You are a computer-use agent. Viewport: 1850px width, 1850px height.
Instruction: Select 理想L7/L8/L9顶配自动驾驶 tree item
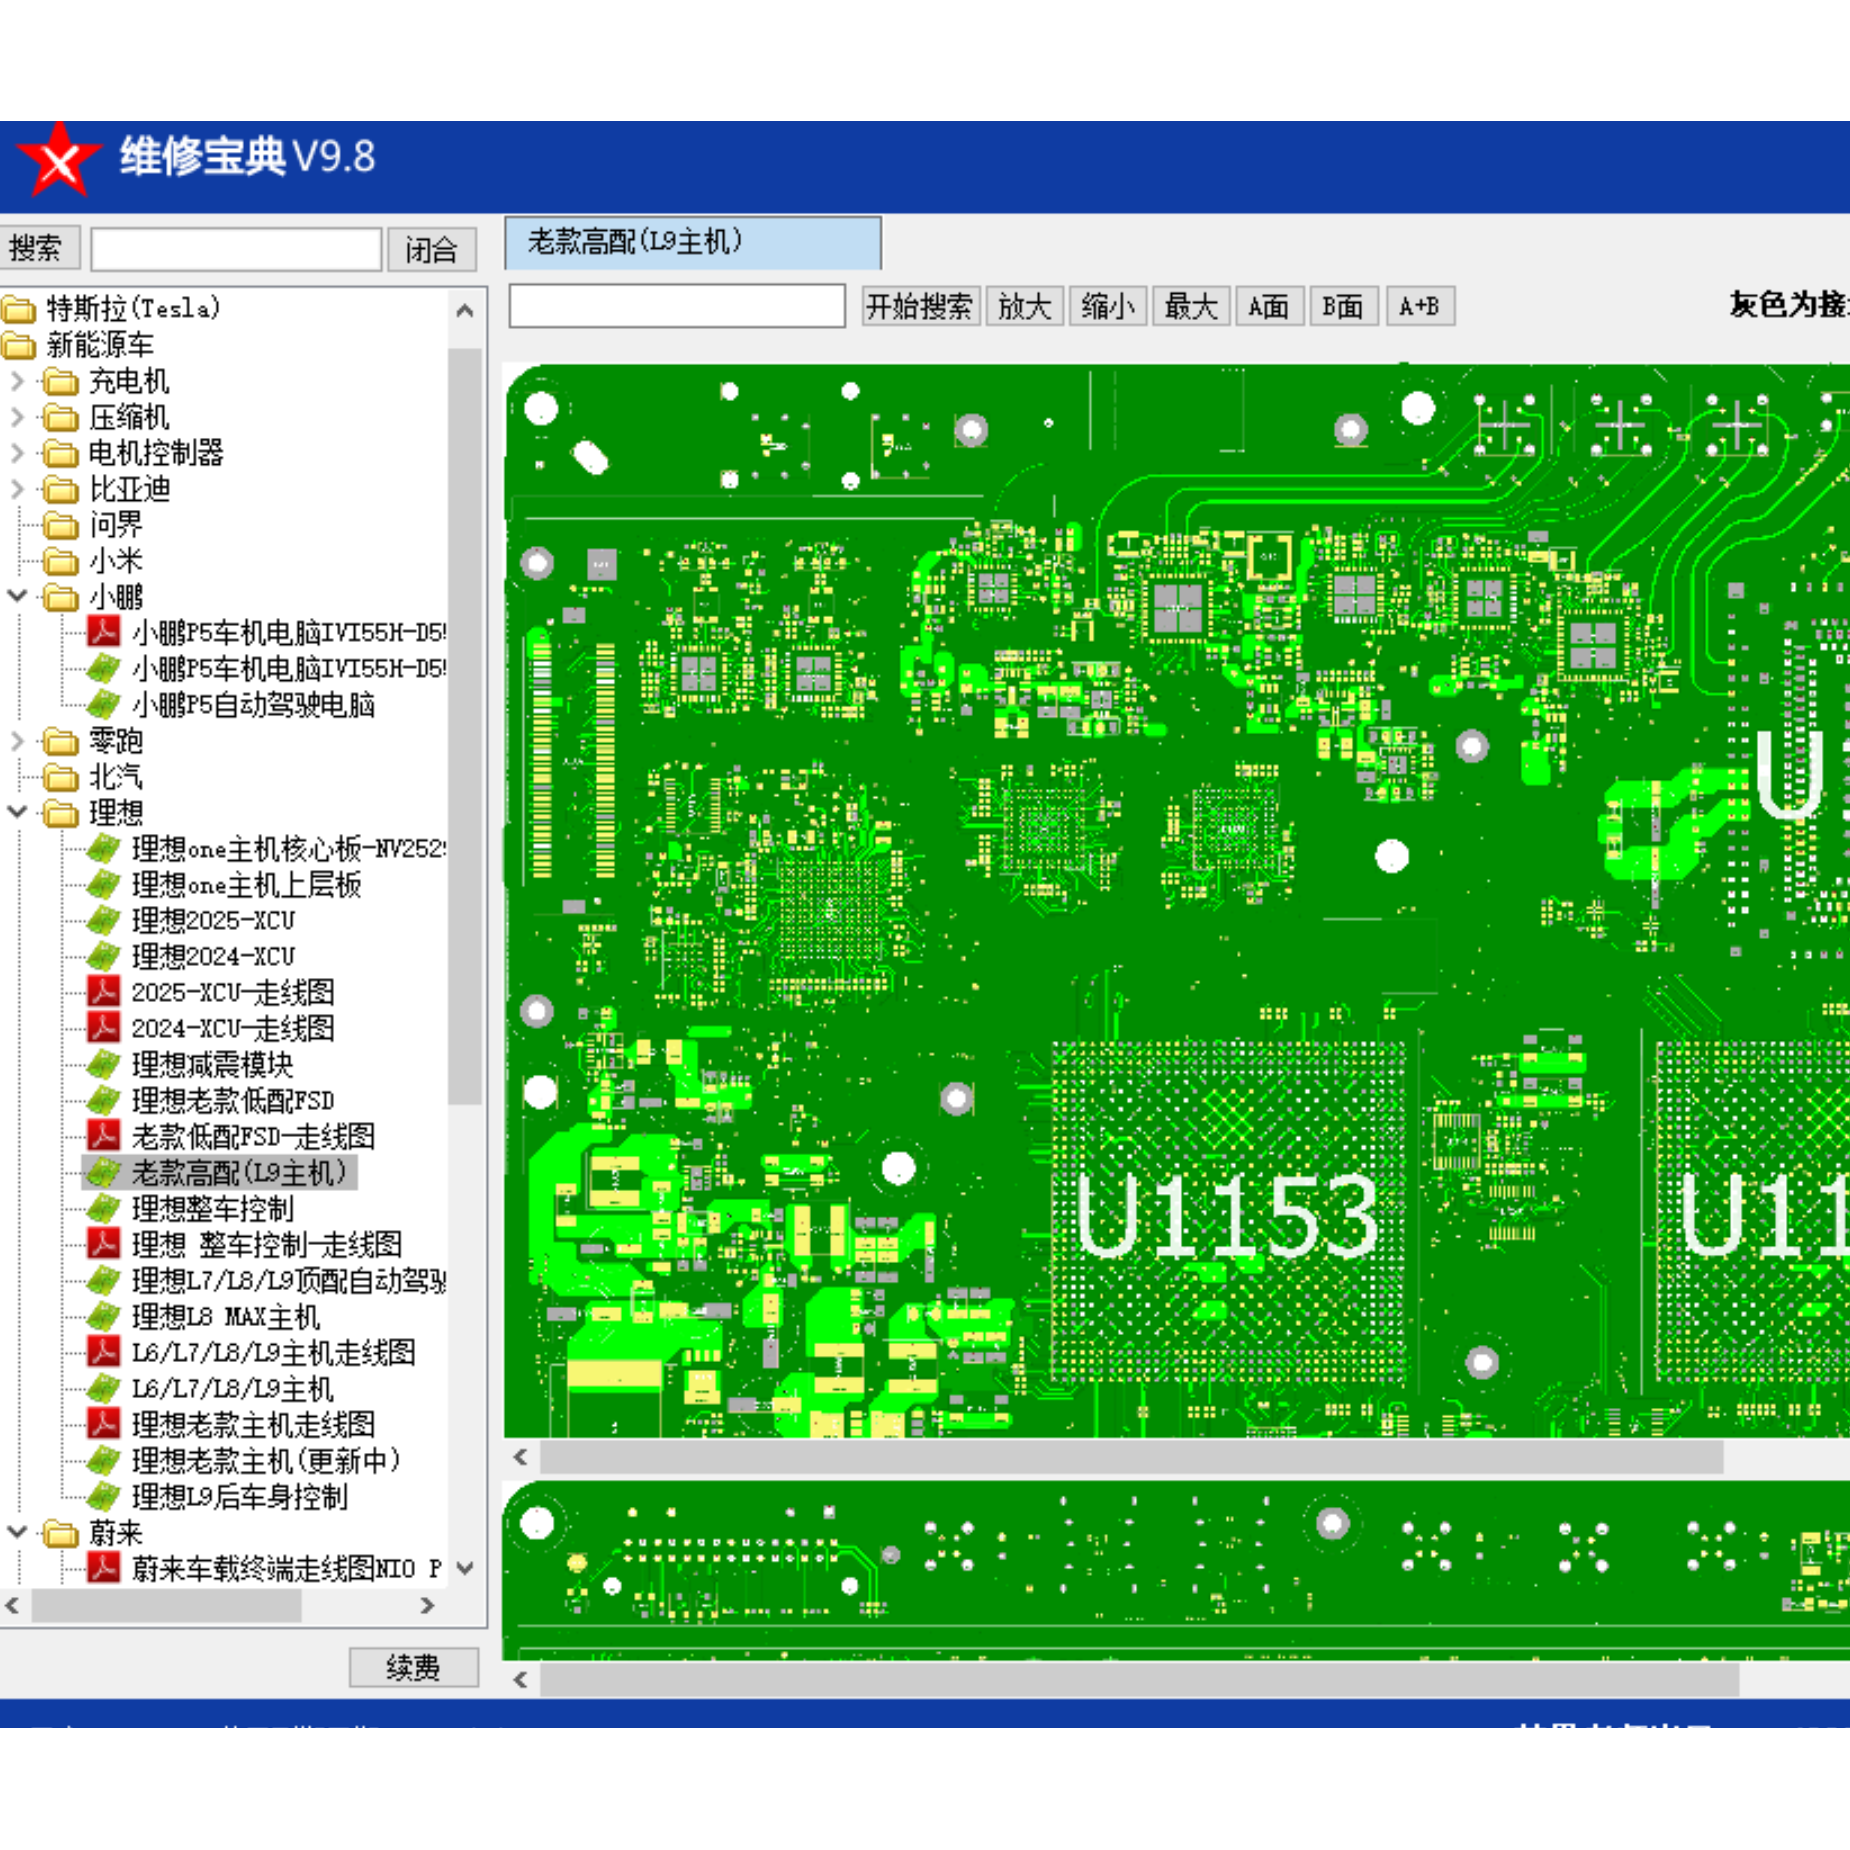pos(289,1281)
